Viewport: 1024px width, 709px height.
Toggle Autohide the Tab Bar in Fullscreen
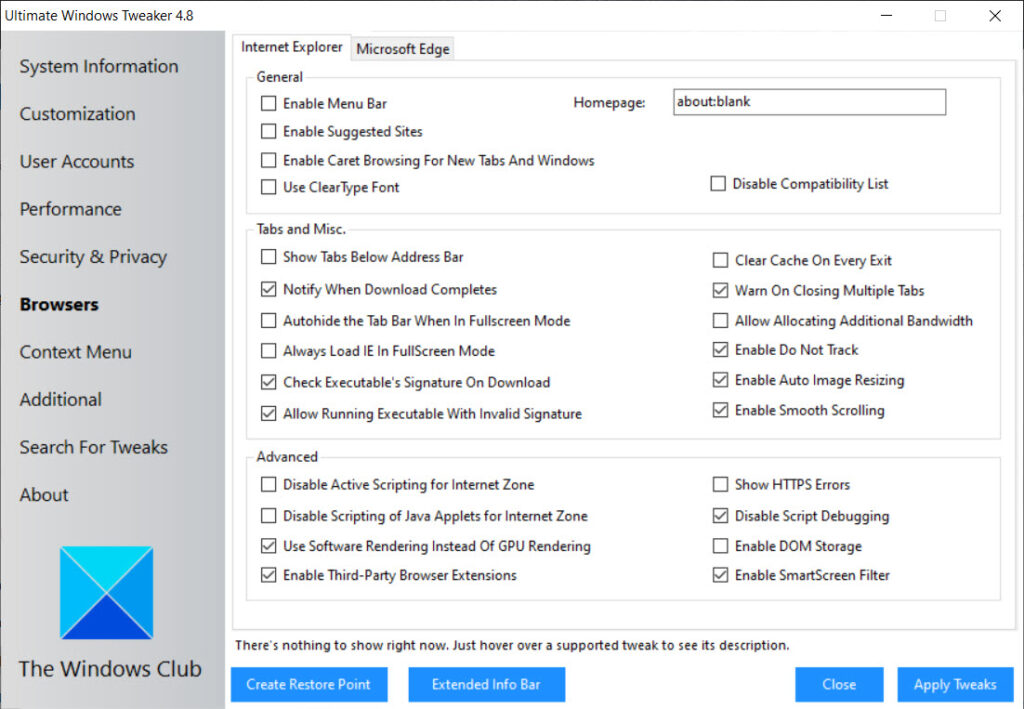point(268,321)
